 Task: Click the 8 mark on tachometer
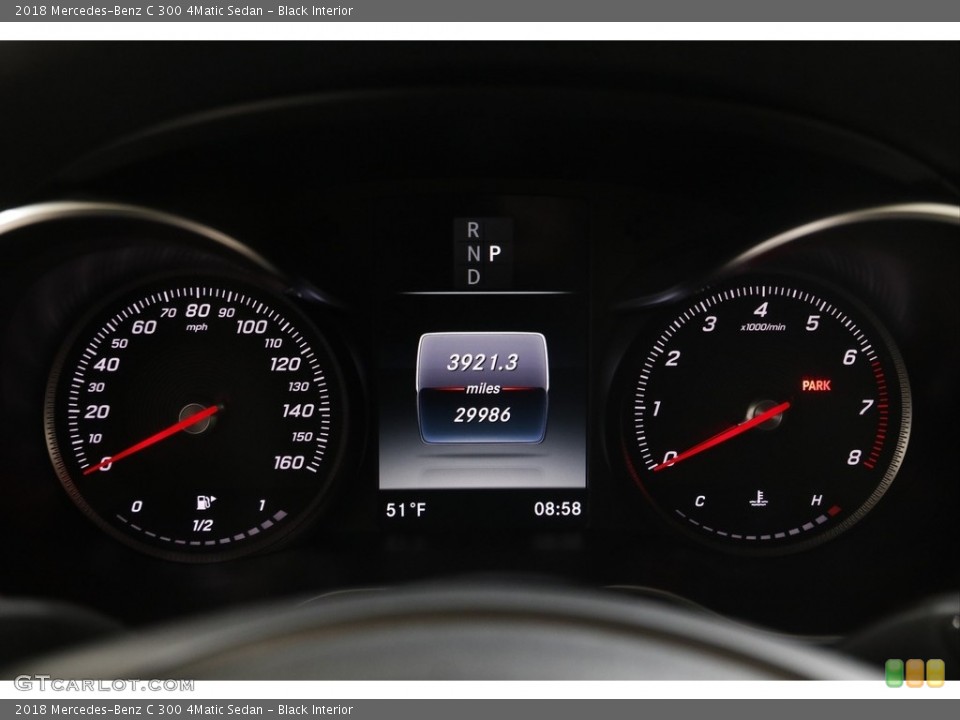point(853,457)
